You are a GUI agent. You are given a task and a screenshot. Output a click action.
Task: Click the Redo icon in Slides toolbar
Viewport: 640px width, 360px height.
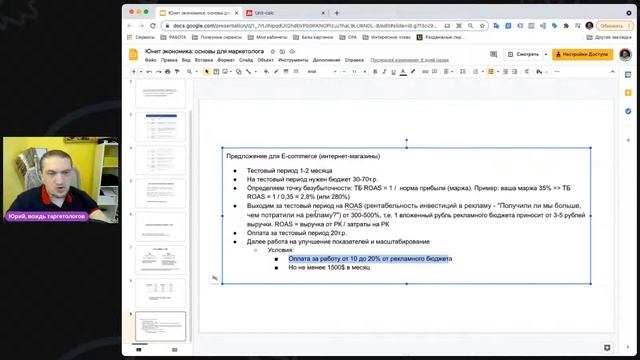click(x=158, y=72)
